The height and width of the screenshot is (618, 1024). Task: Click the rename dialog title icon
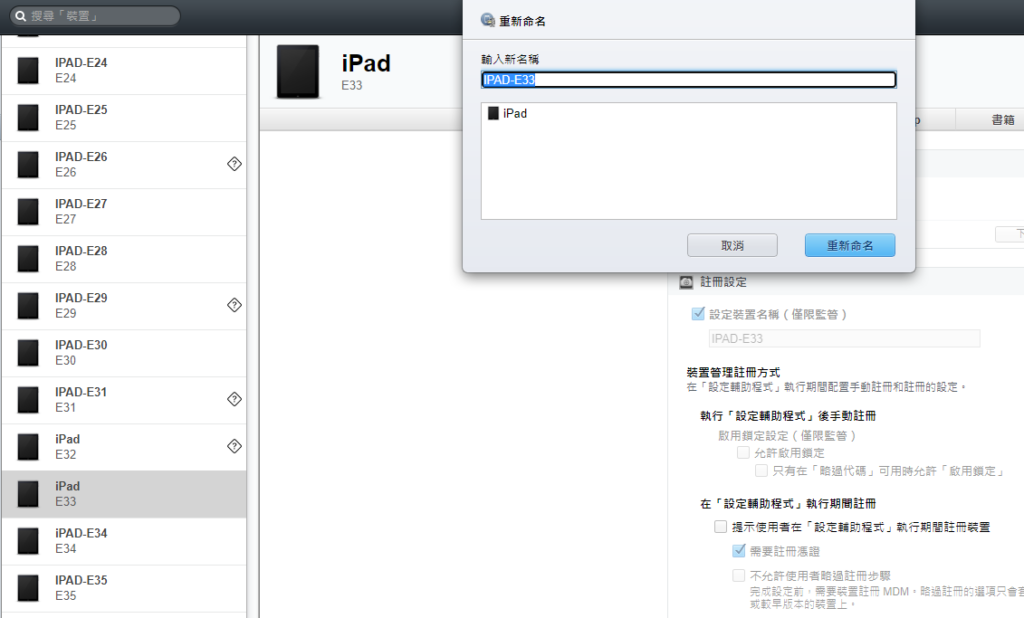(487, 20)
